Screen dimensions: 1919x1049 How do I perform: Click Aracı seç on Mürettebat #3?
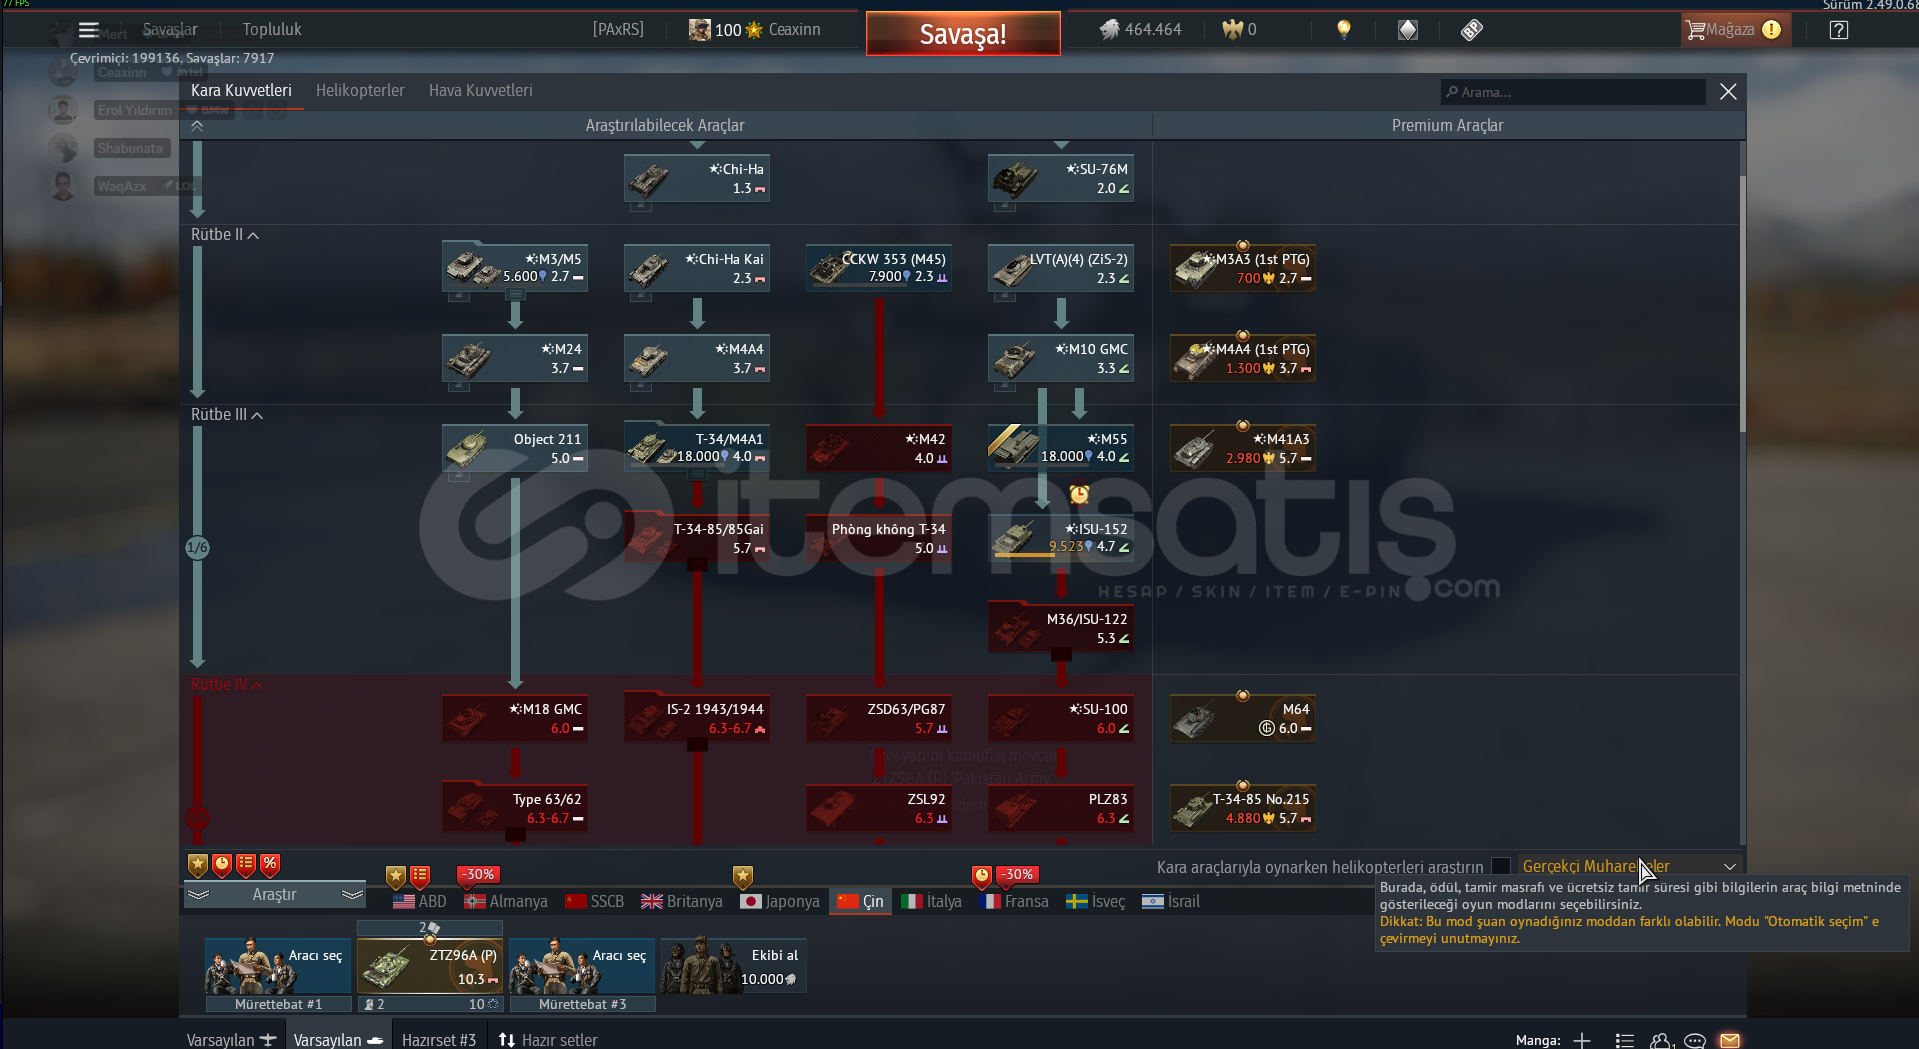coord(582,966)
